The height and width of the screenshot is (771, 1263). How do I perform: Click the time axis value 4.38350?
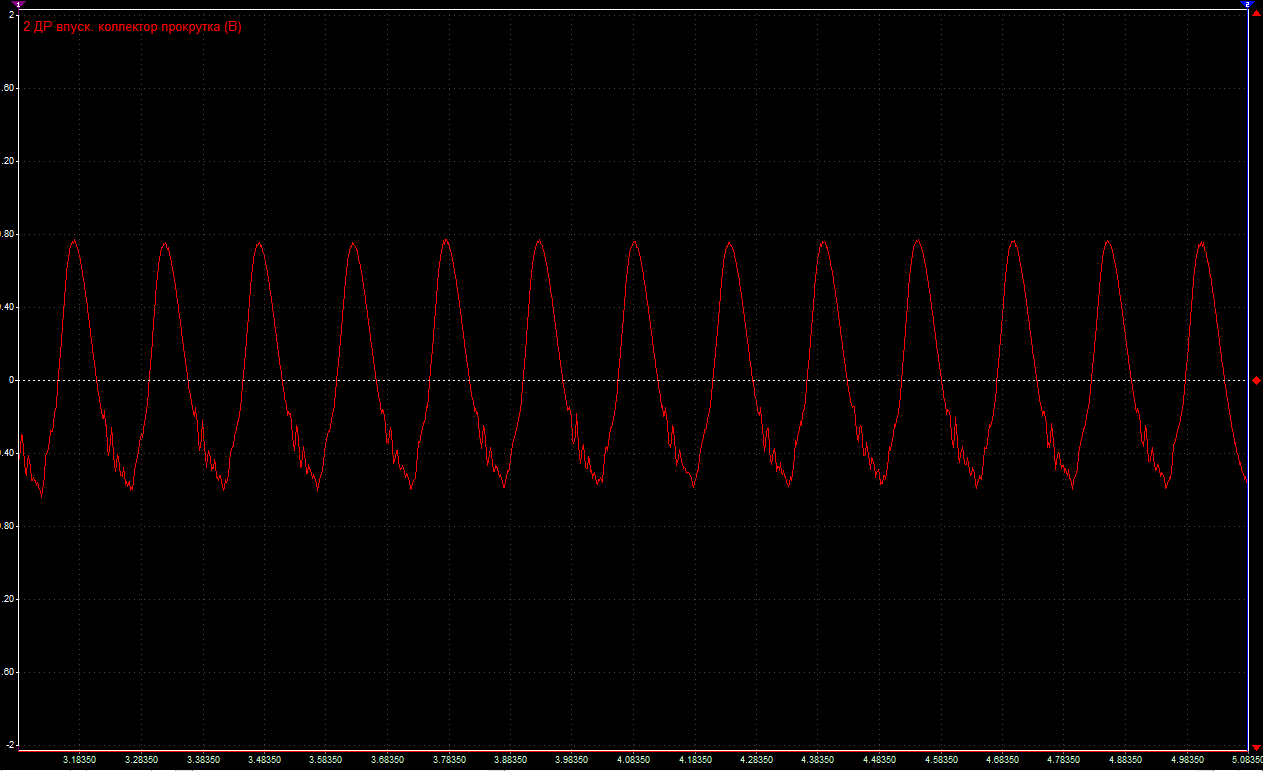(817, 760)
